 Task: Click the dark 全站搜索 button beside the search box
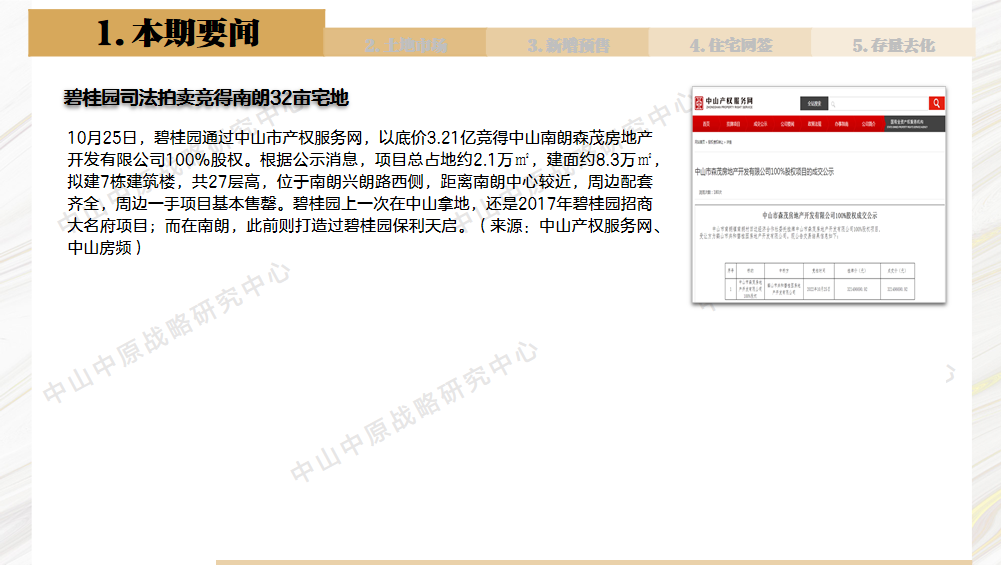[x=814, y=103]
